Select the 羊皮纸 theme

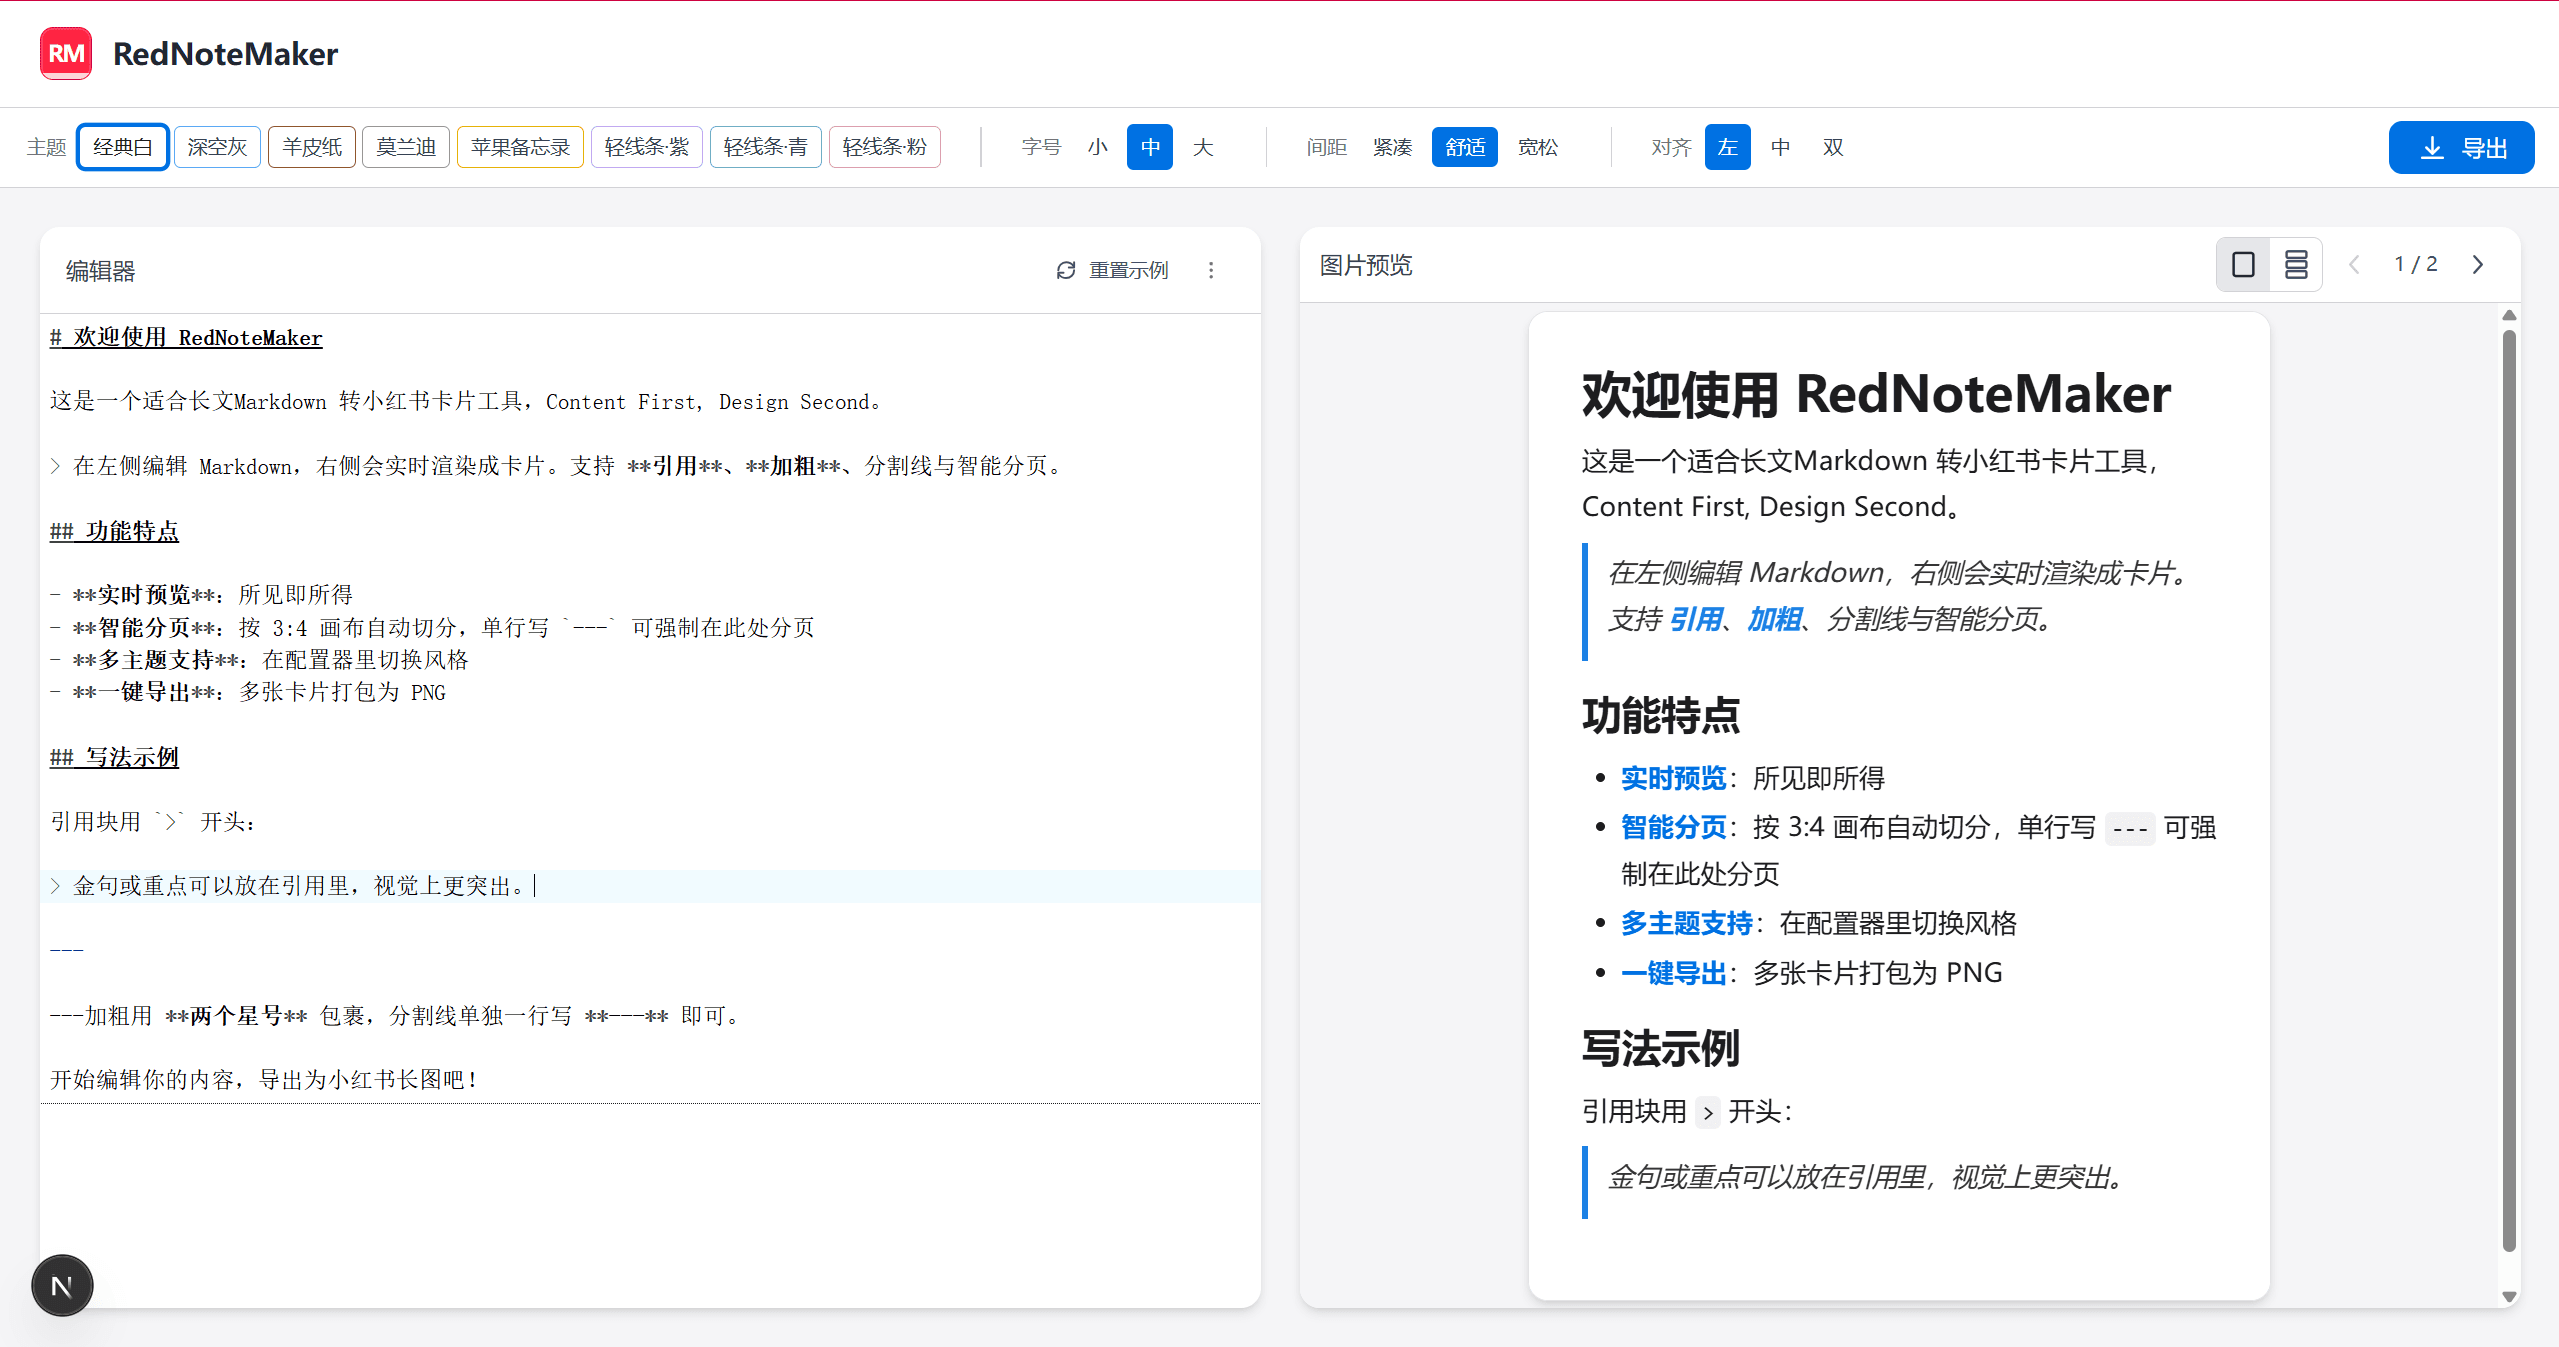pos(312,147)
